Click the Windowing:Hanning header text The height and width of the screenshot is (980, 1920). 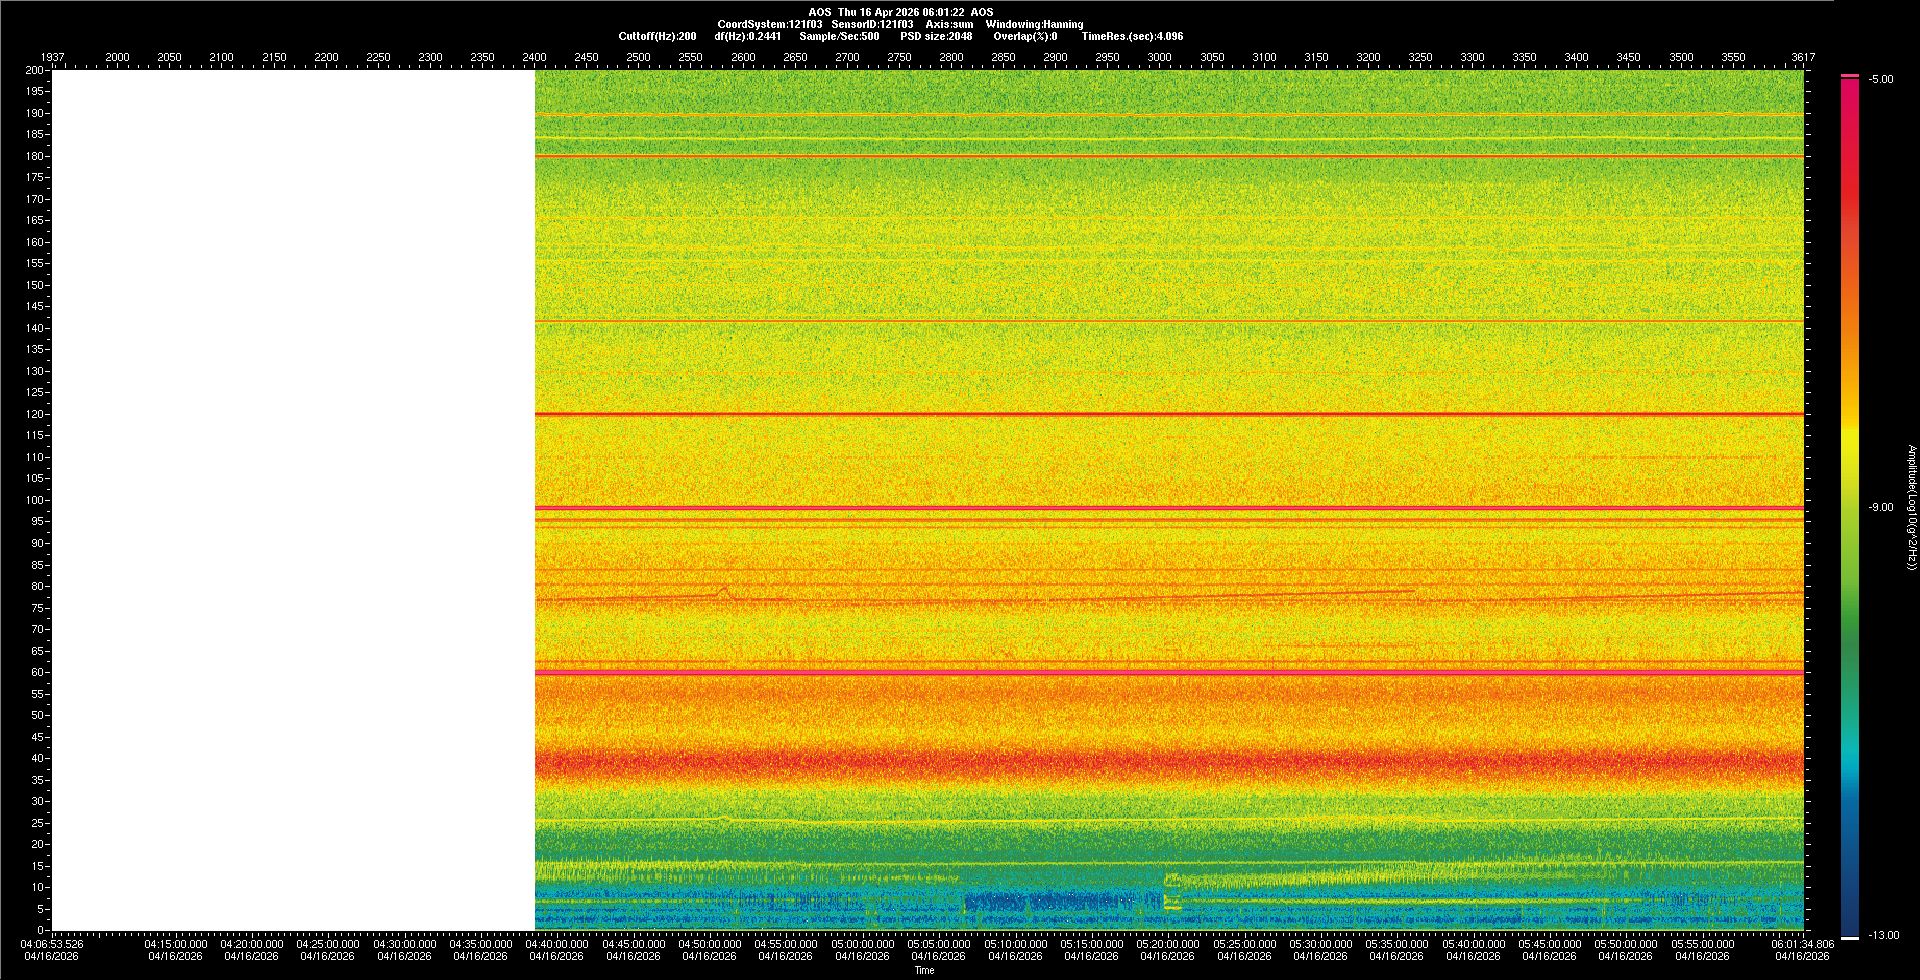[x=1034, y=24]
